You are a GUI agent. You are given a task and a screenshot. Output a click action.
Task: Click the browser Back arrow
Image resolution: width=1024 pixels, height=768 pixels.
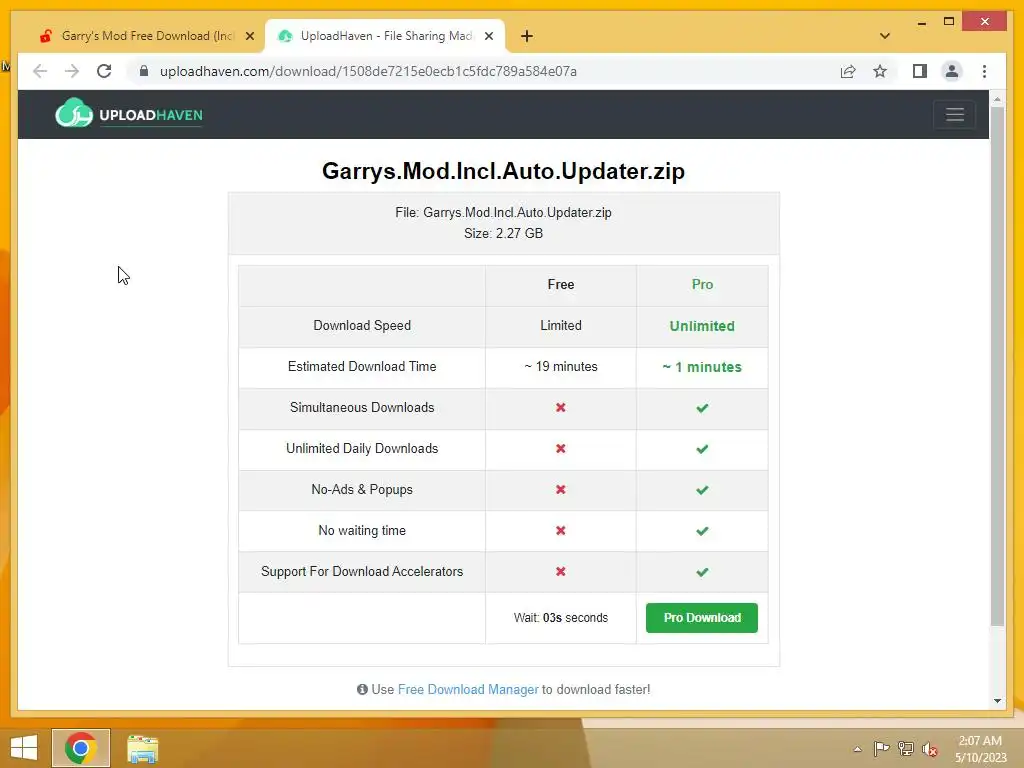40,71
